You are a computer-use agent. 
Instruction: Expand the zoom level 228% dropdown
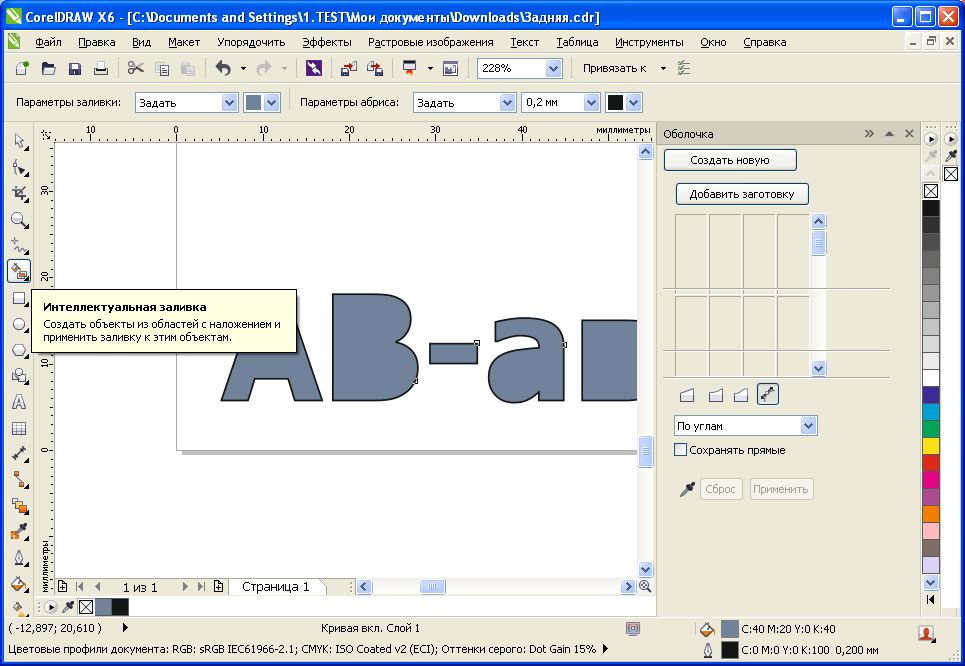click(553, 69)
